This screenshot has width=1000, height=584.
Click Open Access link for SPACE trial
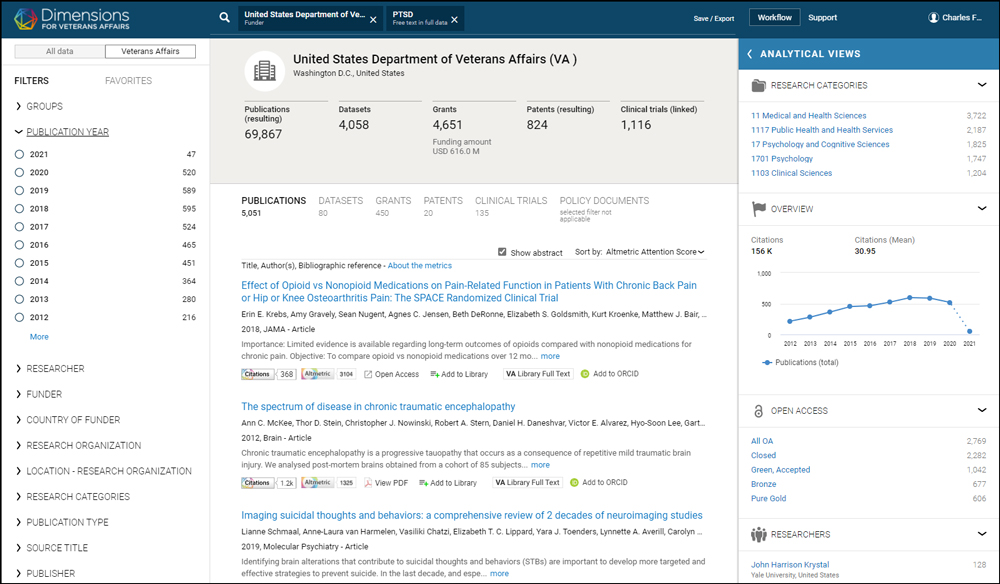tap(392, 374)
